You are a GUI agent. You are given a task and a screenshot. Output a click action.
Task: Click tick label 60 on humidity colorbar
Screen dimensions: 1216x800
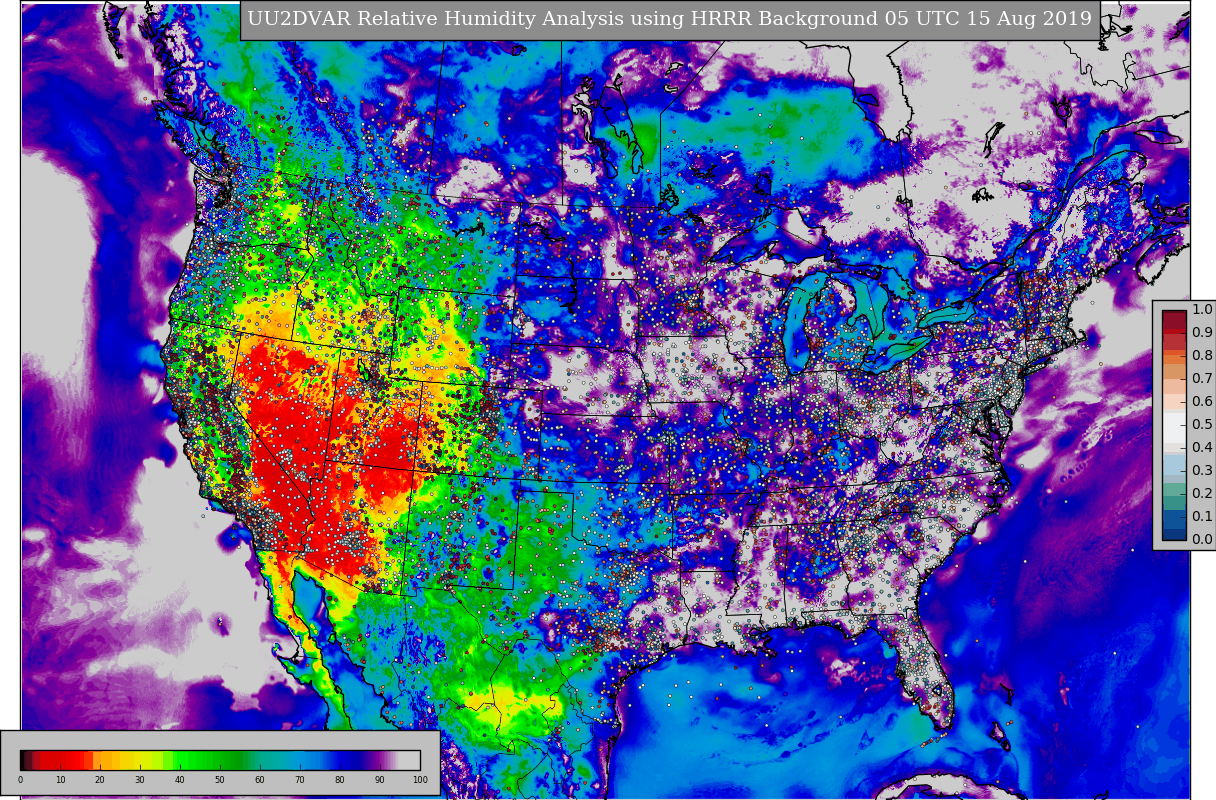tap(260, 780)
